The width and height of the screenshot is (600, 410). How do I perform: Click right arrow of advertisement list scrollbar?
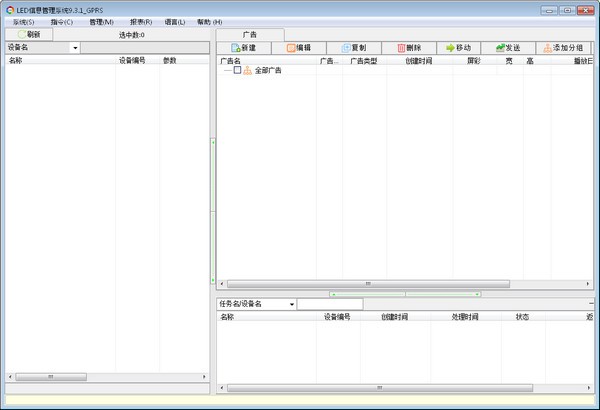click(x=588, y=284)
